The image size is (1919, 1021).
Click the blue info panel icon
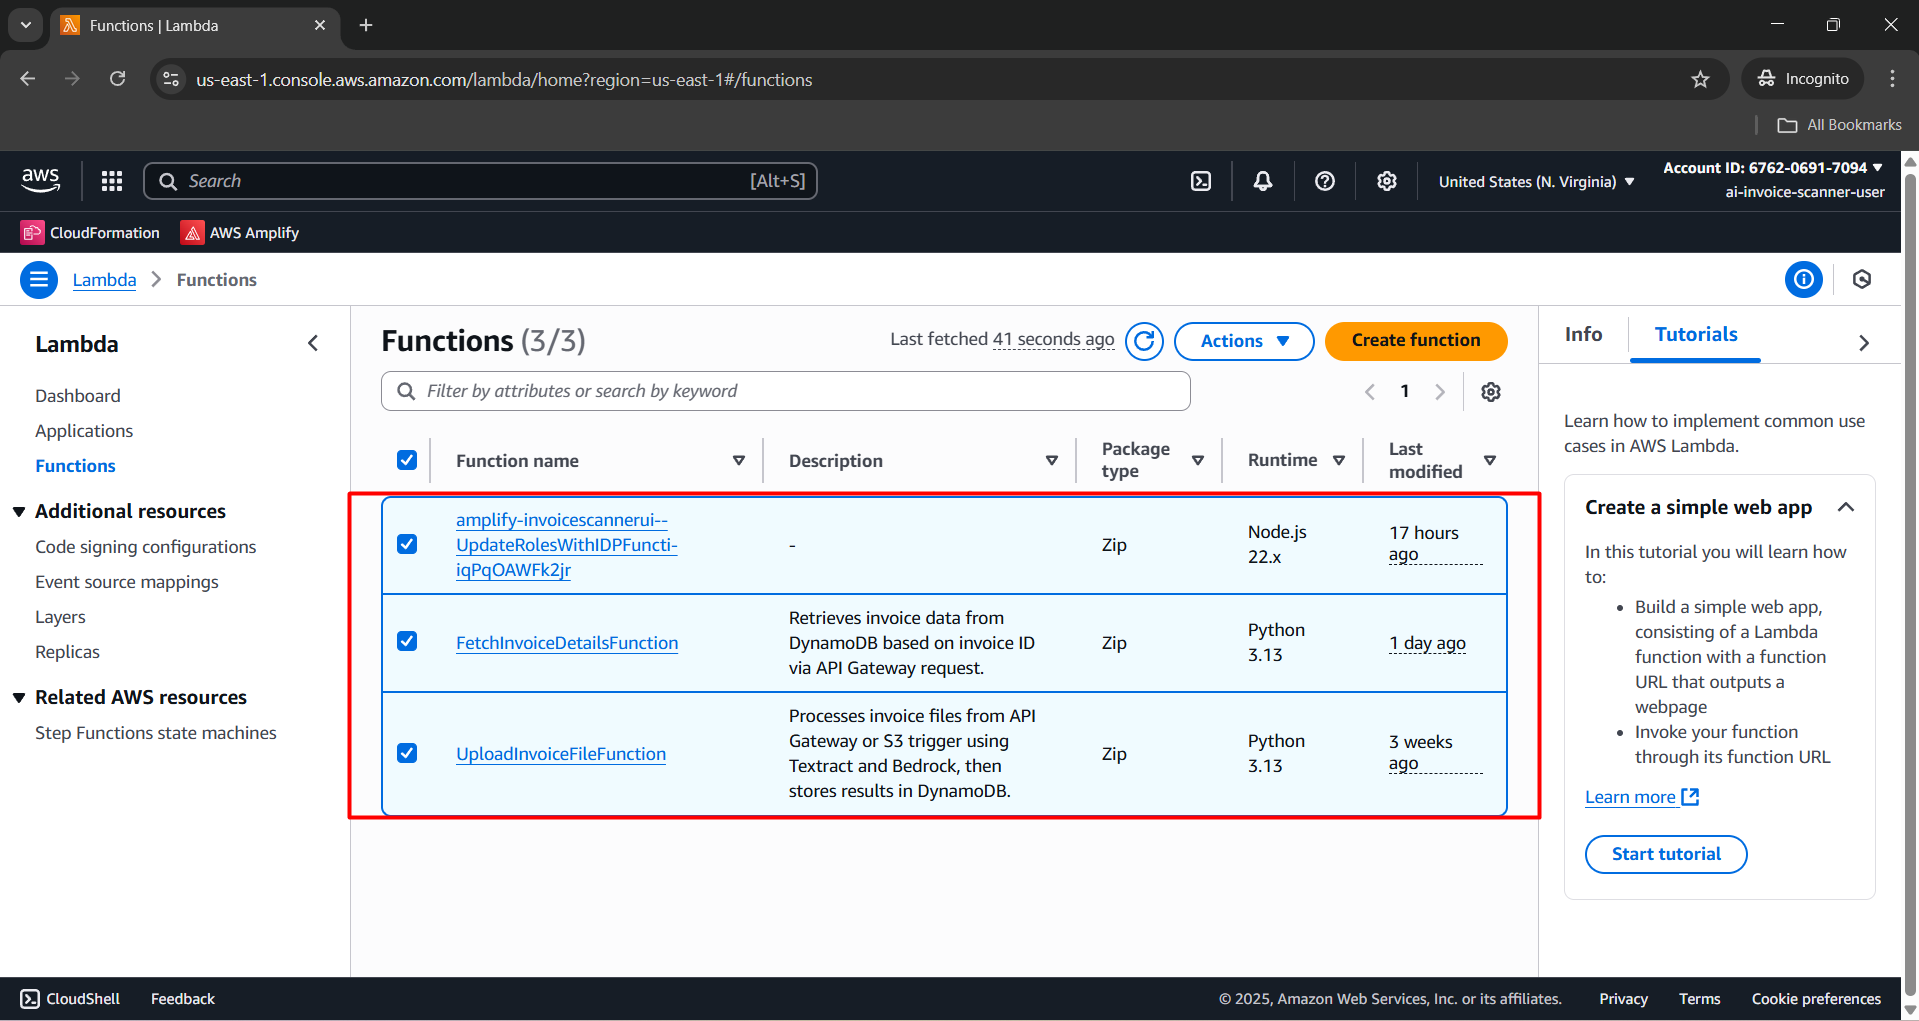pyautogui.click(x=1803, y=280)
